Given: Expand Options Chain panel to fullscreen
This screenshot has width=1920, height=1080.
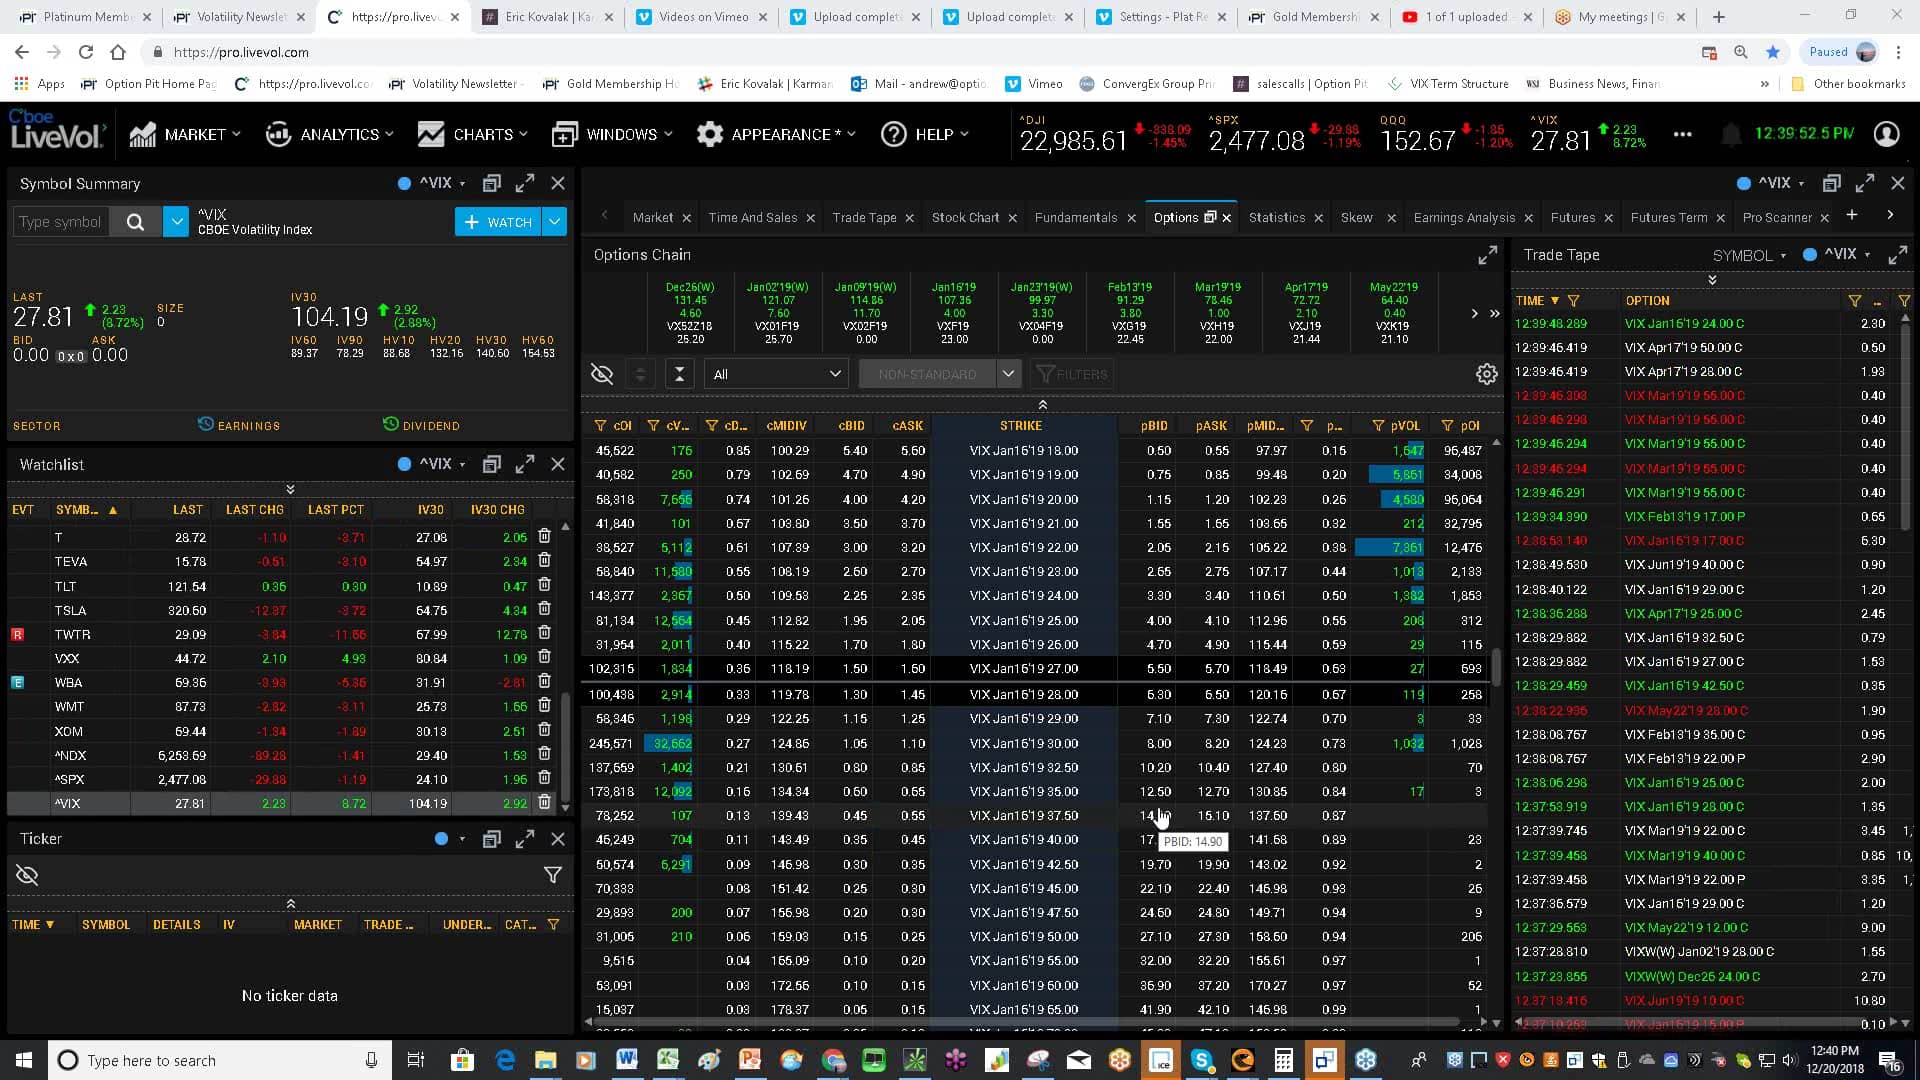Looking at the screenshot, I should (1487, 255).
